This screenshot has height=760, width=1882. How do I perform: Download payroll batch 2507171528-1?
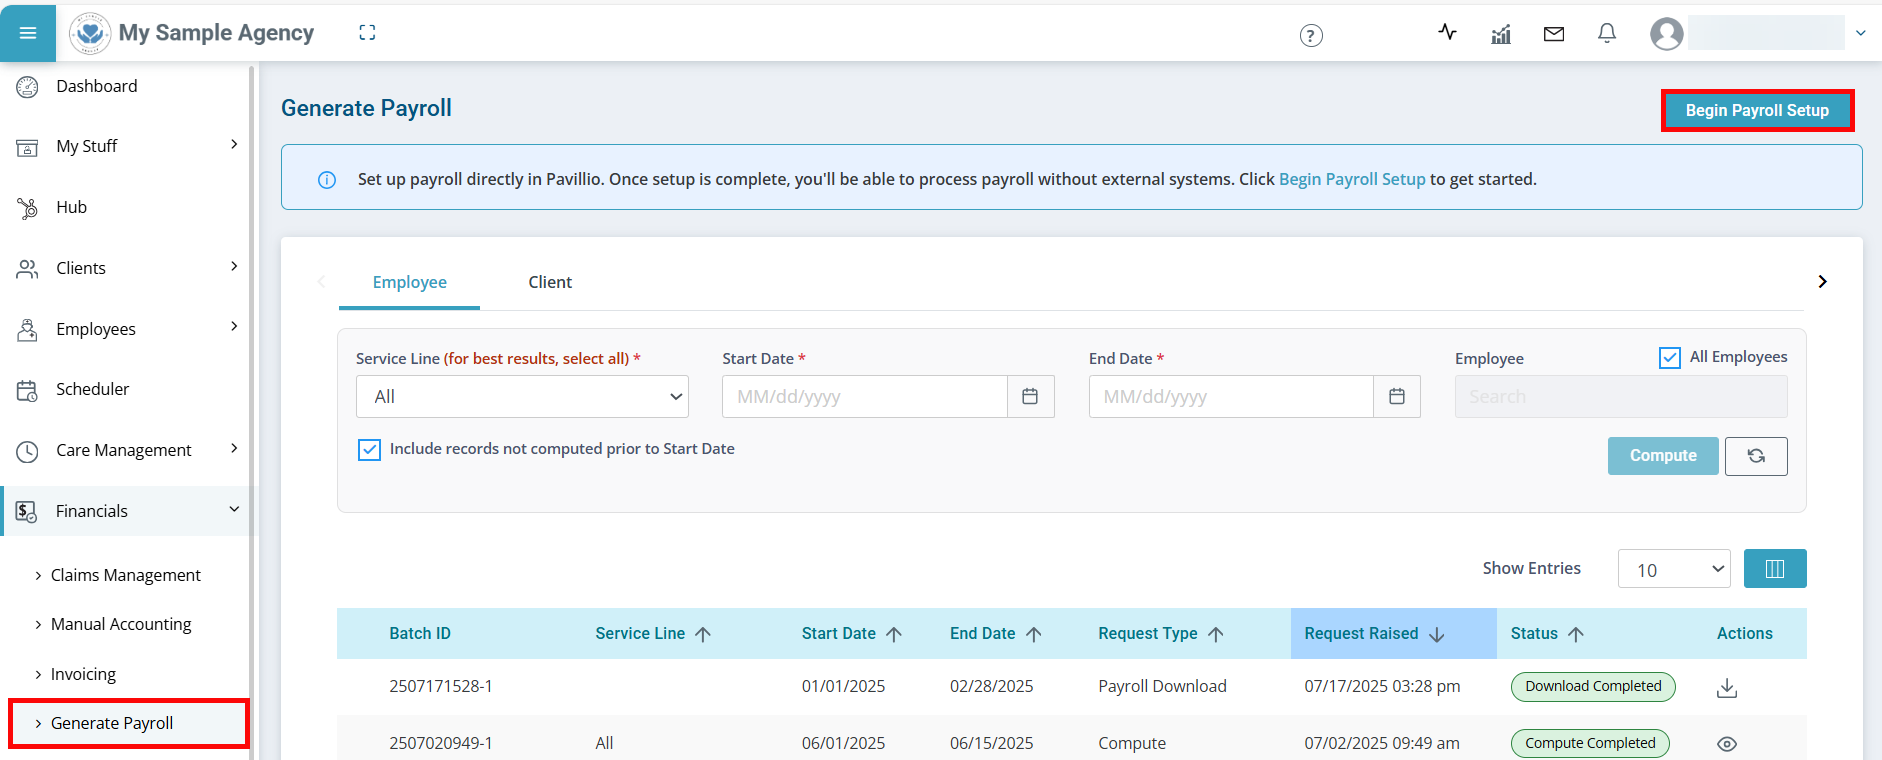pyautogui.click(x=1726, y=688)
